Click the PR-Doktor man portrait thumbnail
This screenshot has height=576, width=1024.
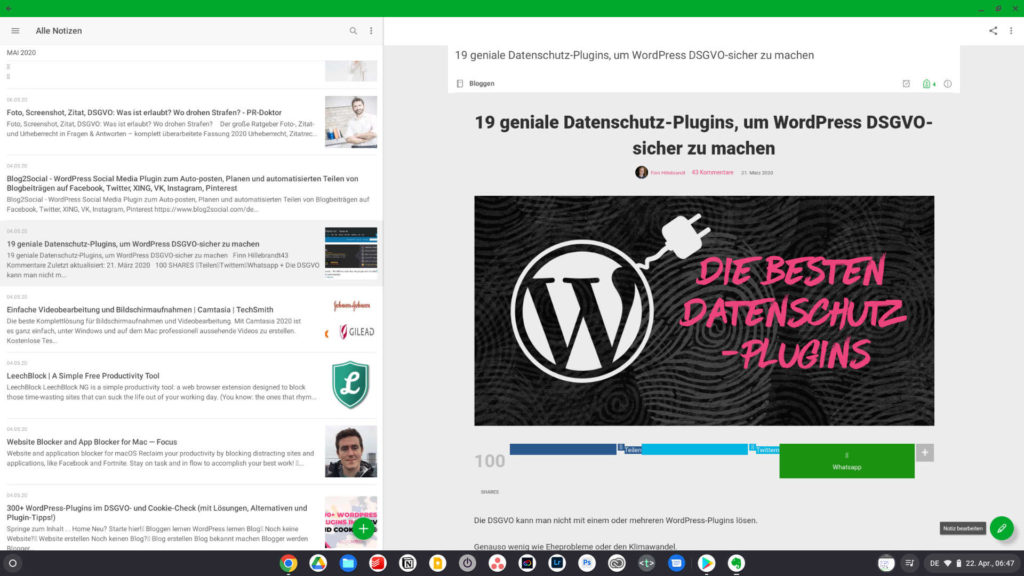[351, 122]
